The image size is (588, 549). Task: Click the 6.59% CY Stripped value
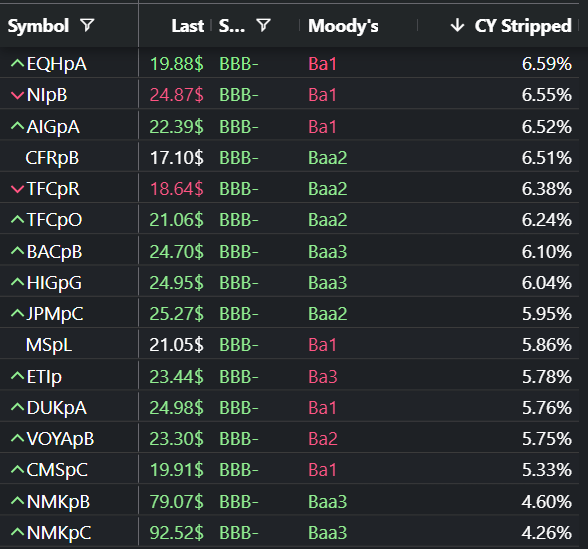click(547, 64)
